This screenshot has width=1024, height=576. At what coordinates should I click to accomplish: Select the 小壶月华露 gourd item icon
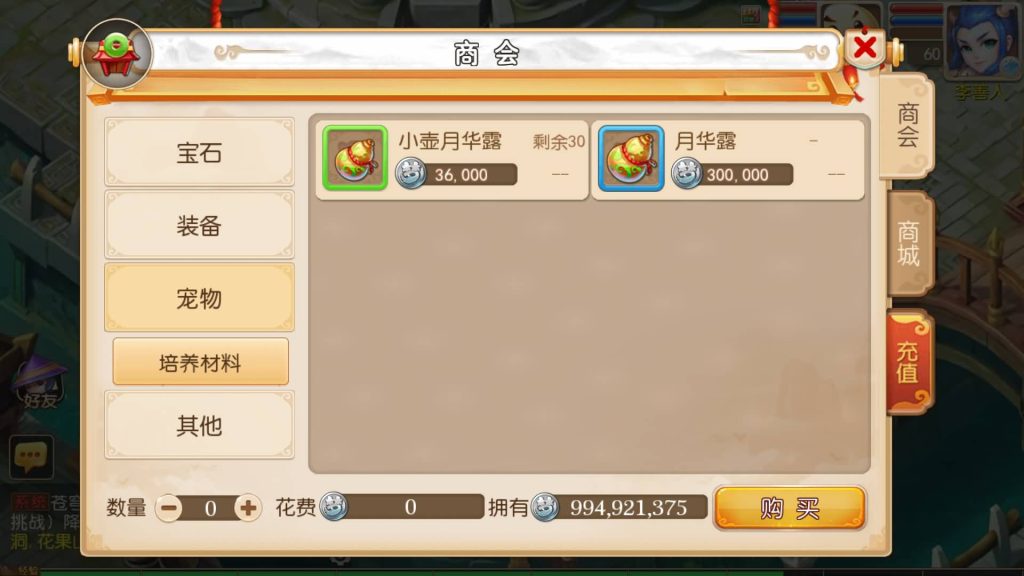tap(355, 158)
